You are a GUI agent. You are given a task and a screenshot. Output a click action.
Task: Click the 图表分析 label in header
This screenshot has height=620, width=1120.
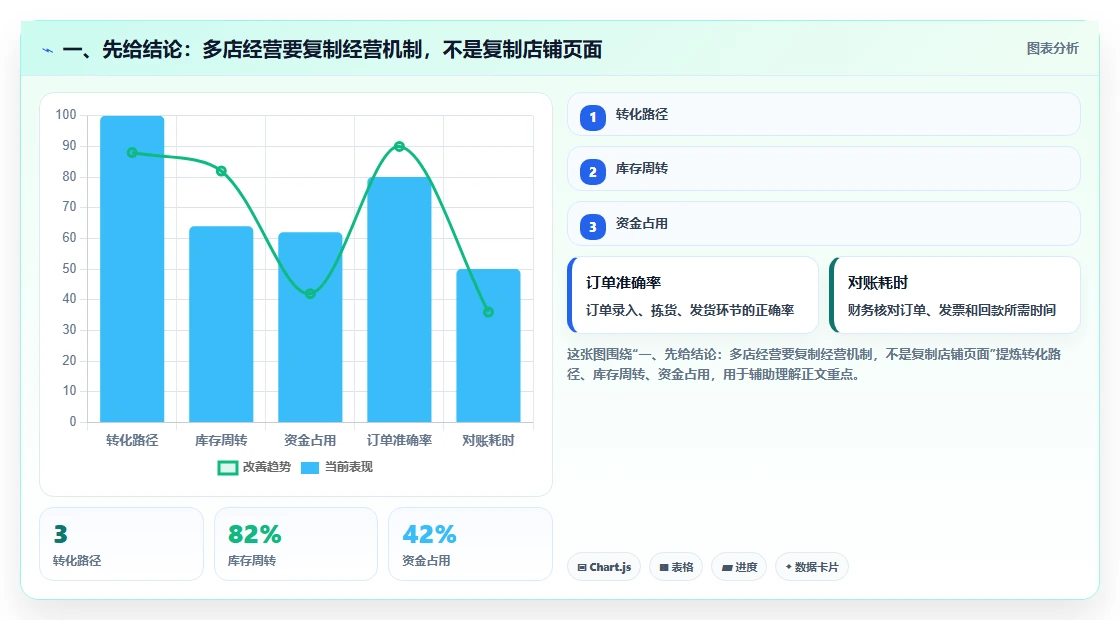[x=1052, y=49]
